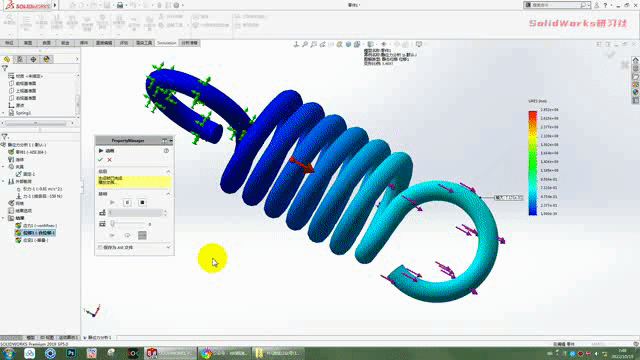Select the von Mises stress result plot
Screen dimensions: 640x360
coord(36,225)
